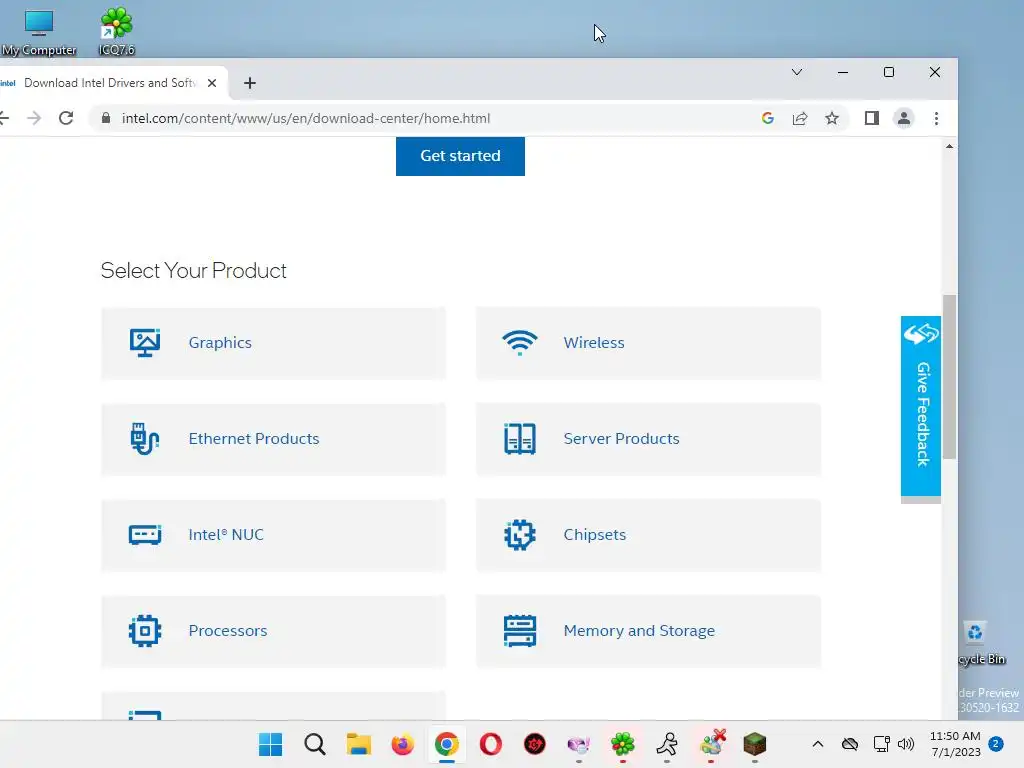
Task: Click the scrollbar up arrow
Action: click(x=950, y=146)
